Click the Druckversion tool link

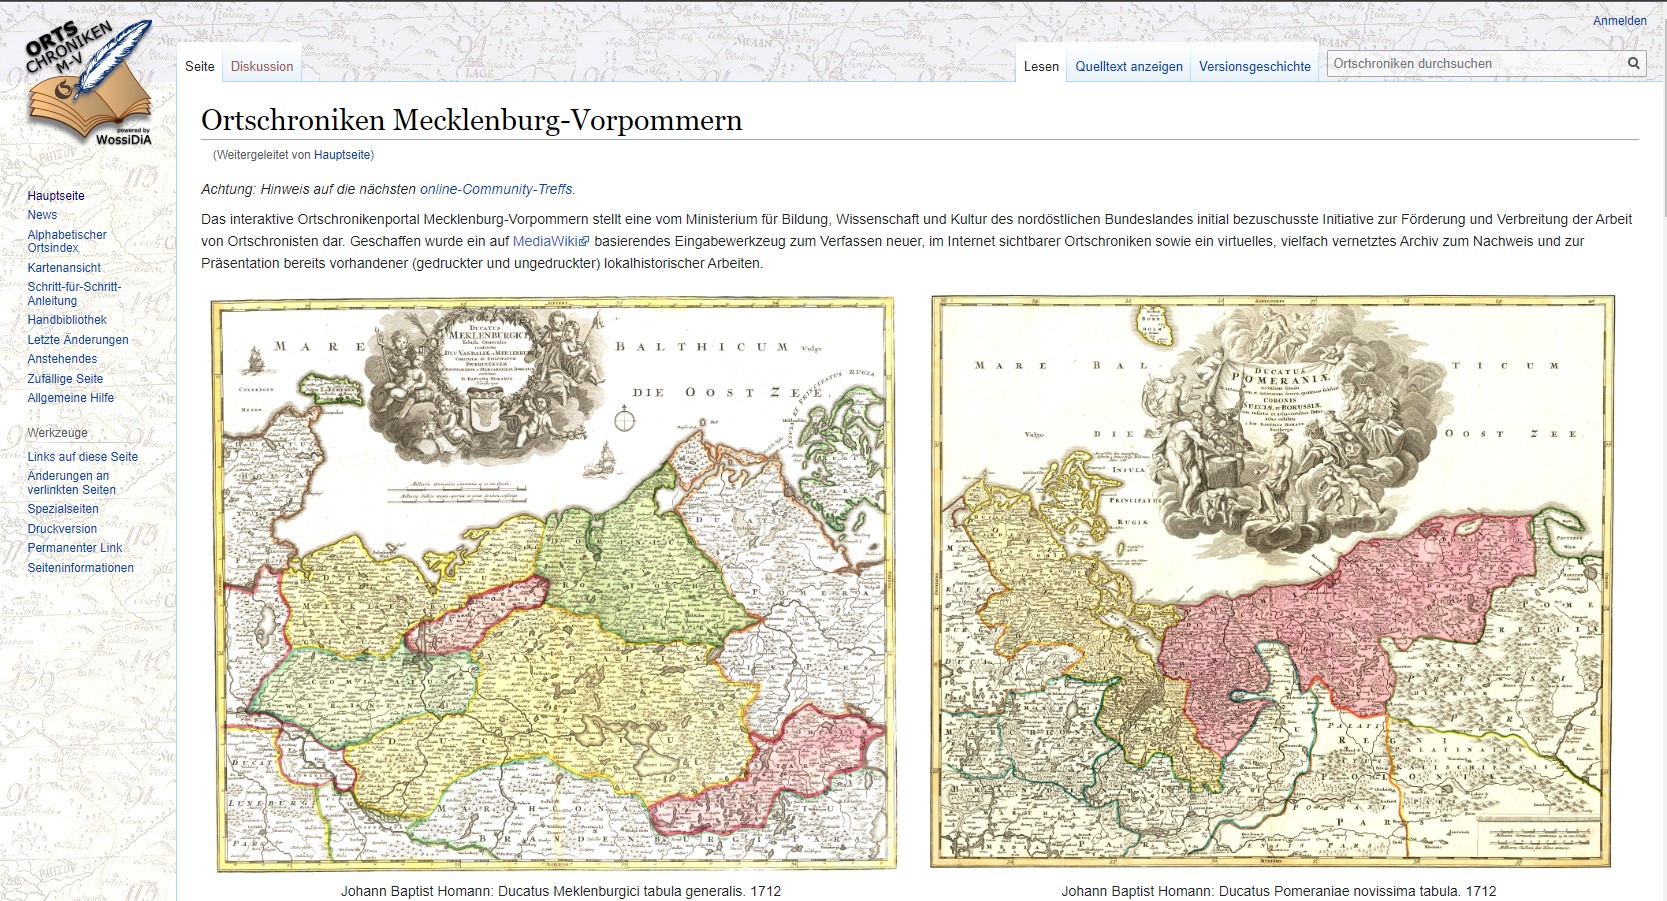[62, 529]
